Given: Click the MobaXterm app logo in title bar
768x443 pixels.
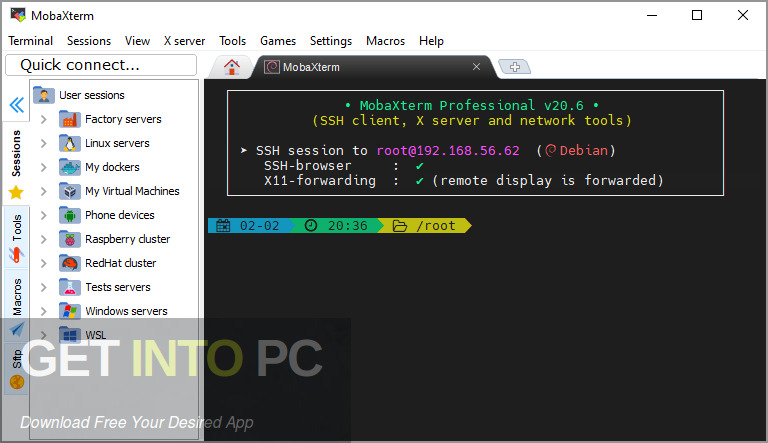Looking at the screenshot, I should point(18,15).
